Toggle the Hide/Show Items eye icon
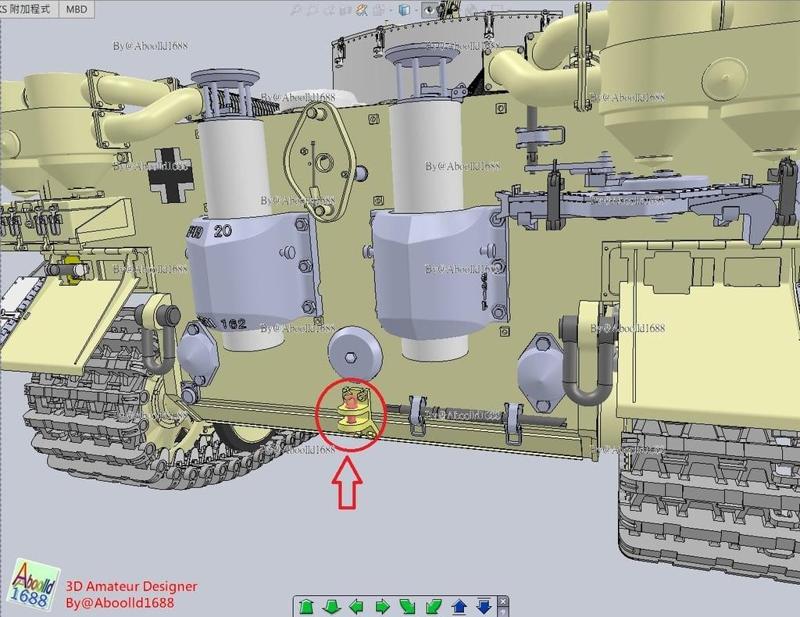 click(430, 10)
